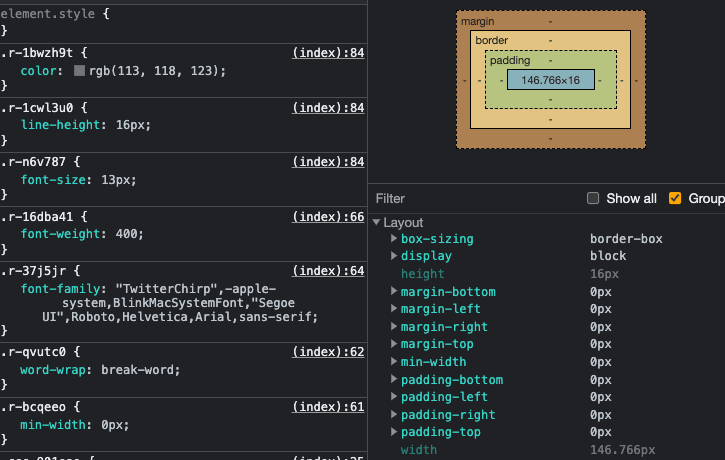This screenshot has height=460, width=725.
Task: Click the 146.766×16 content box in box model
Action: [551, 80]
